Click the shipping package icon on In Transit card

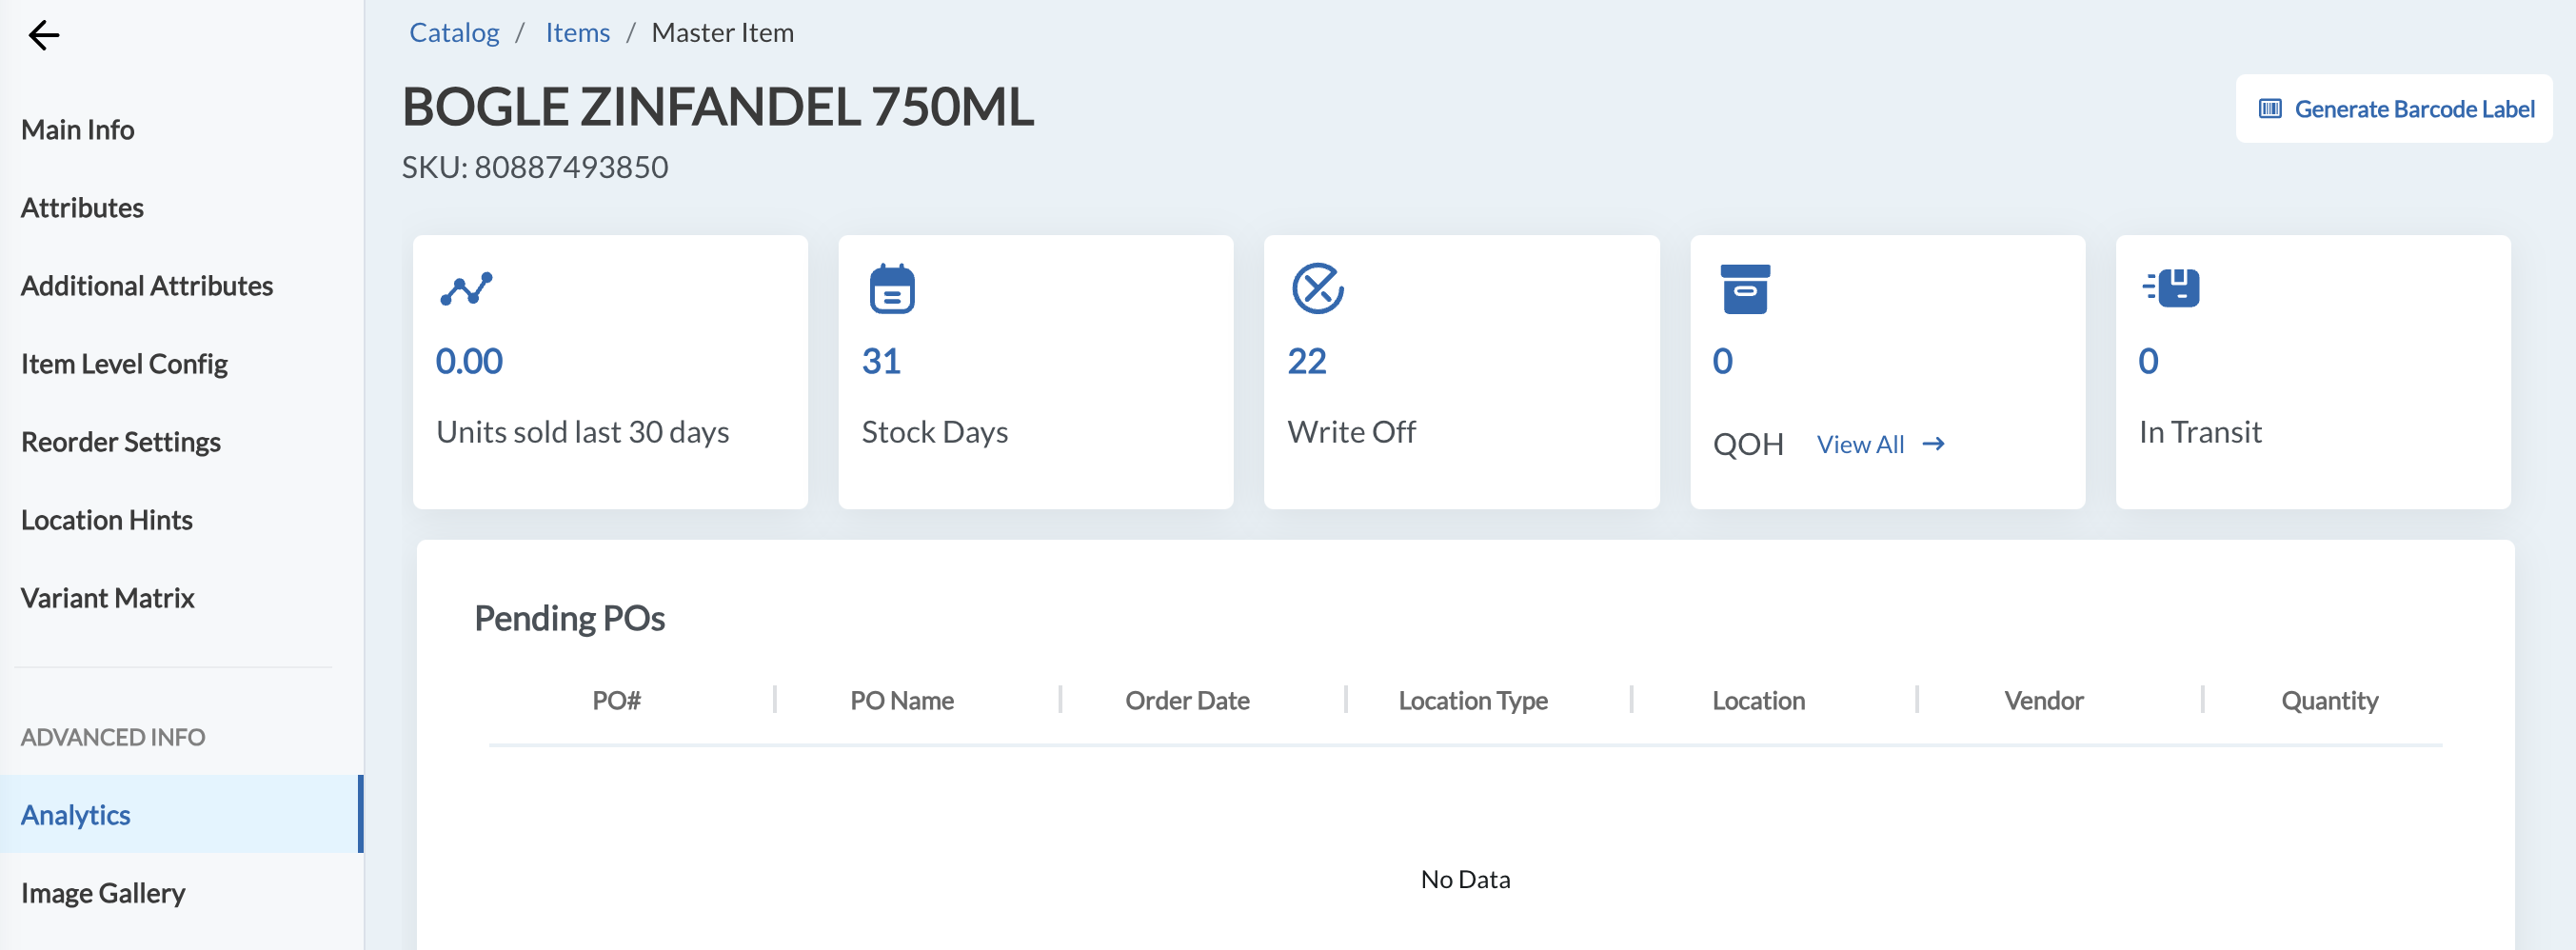[2172, 288]
